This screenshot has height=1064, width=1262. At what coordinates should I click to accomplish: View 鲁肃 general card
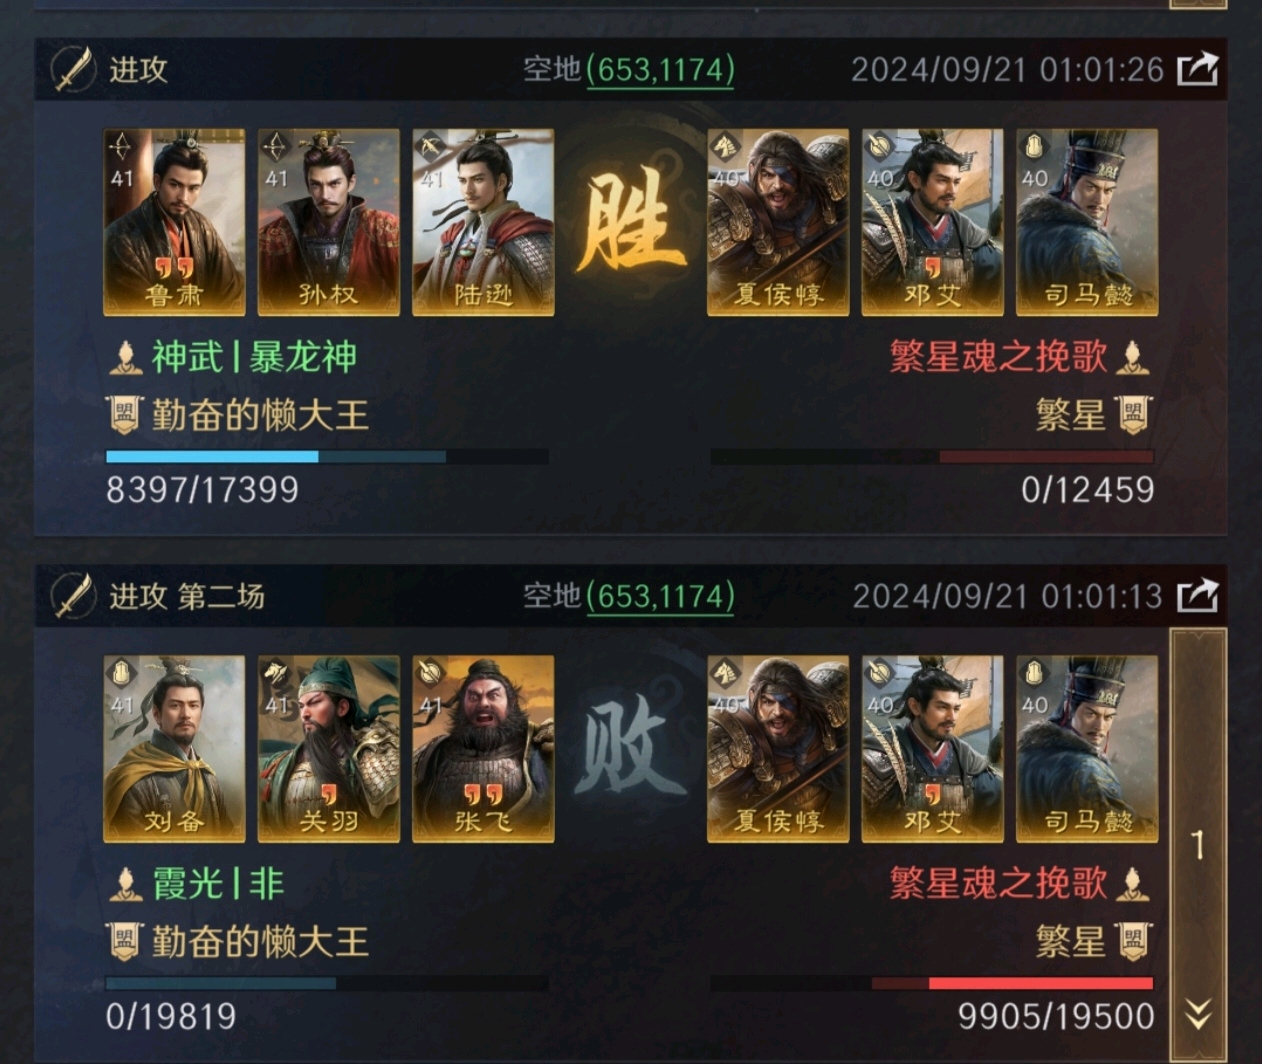[174, 222]
